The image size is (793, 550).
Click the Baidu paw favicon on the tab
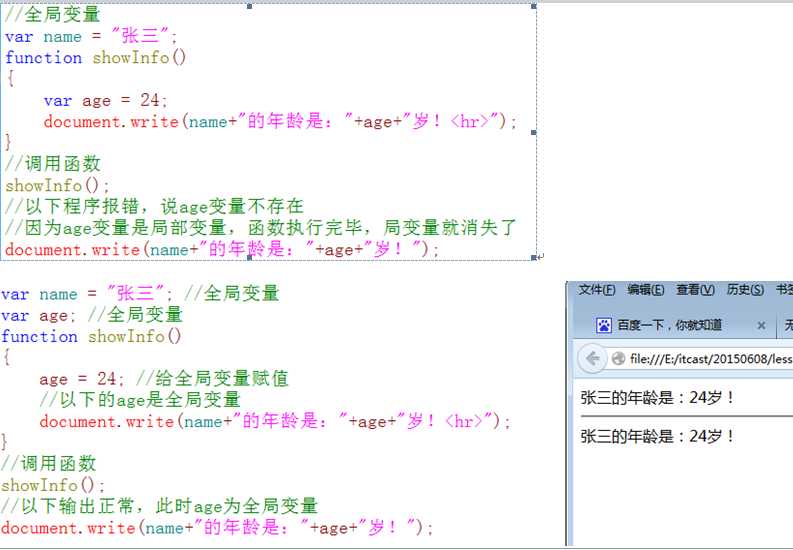tap(604, 325)
